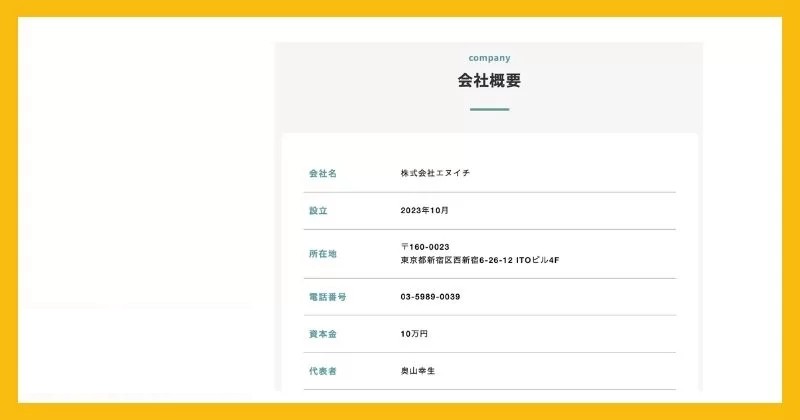Screen dimensions: 800x420
Task: Click the address line 東京都新宿区西新宿6-26-12
Action: [x=456, y=260]
